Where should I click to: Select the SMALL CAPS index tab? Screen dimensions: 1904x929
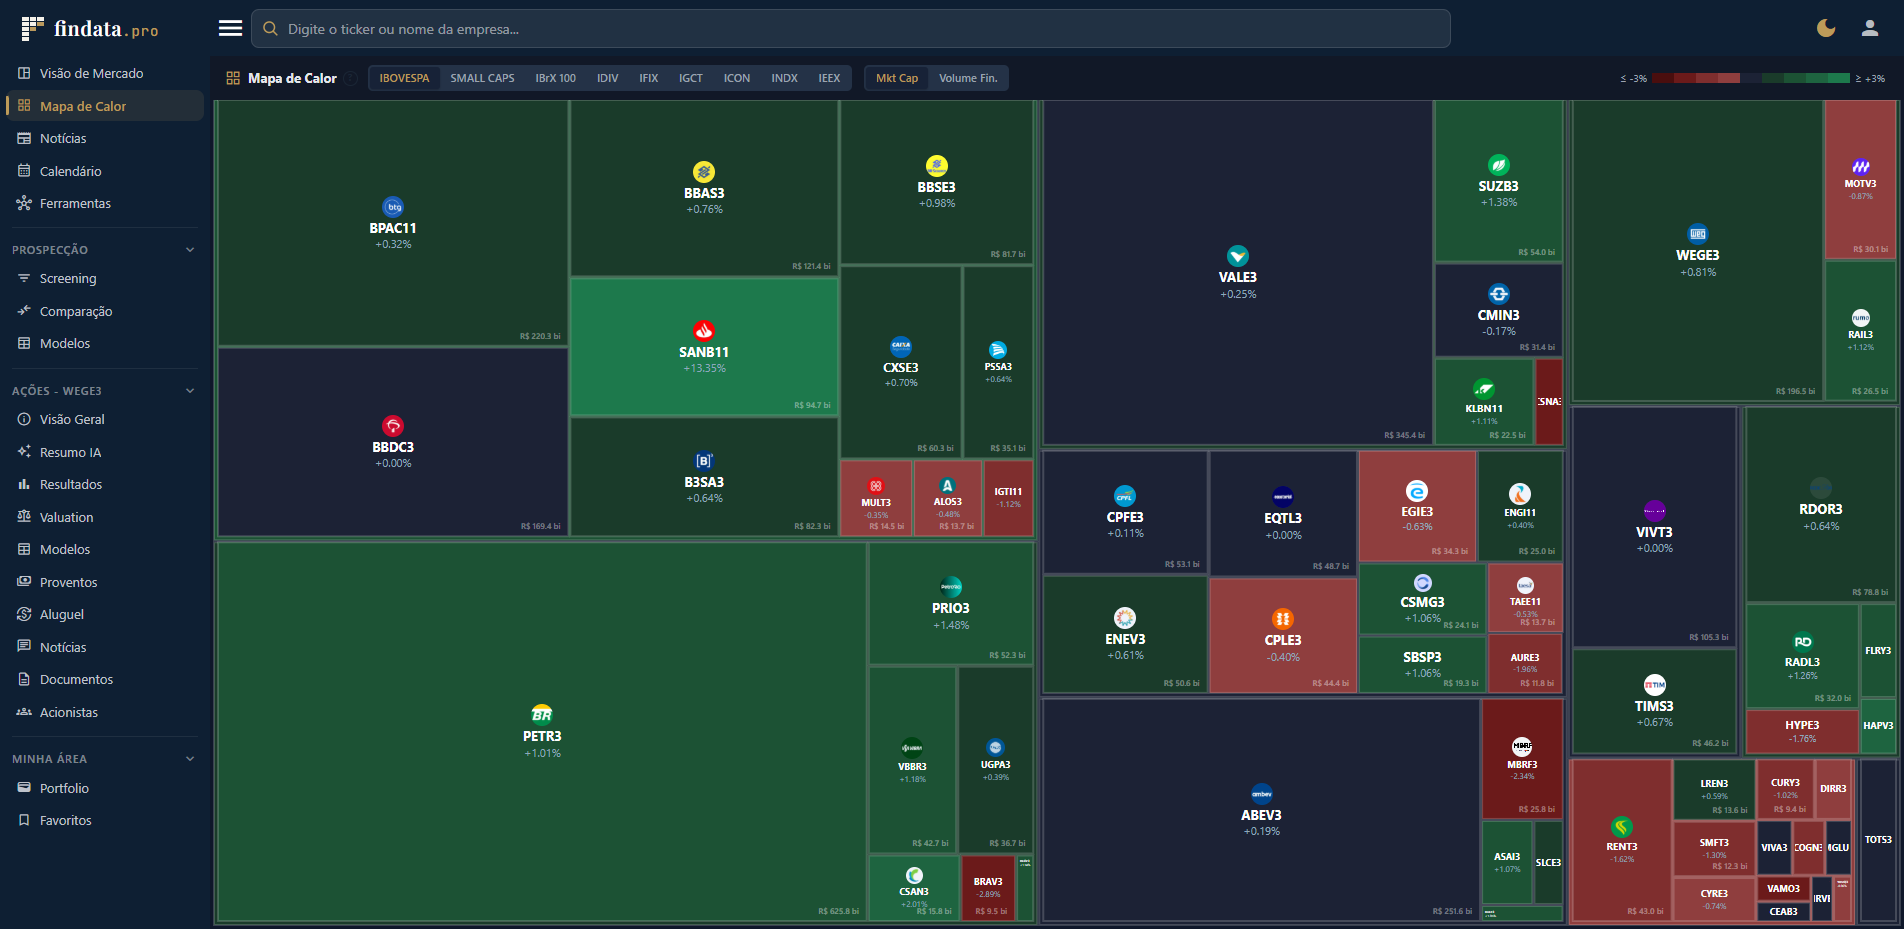pyautogui.click(x=482, y=78)
